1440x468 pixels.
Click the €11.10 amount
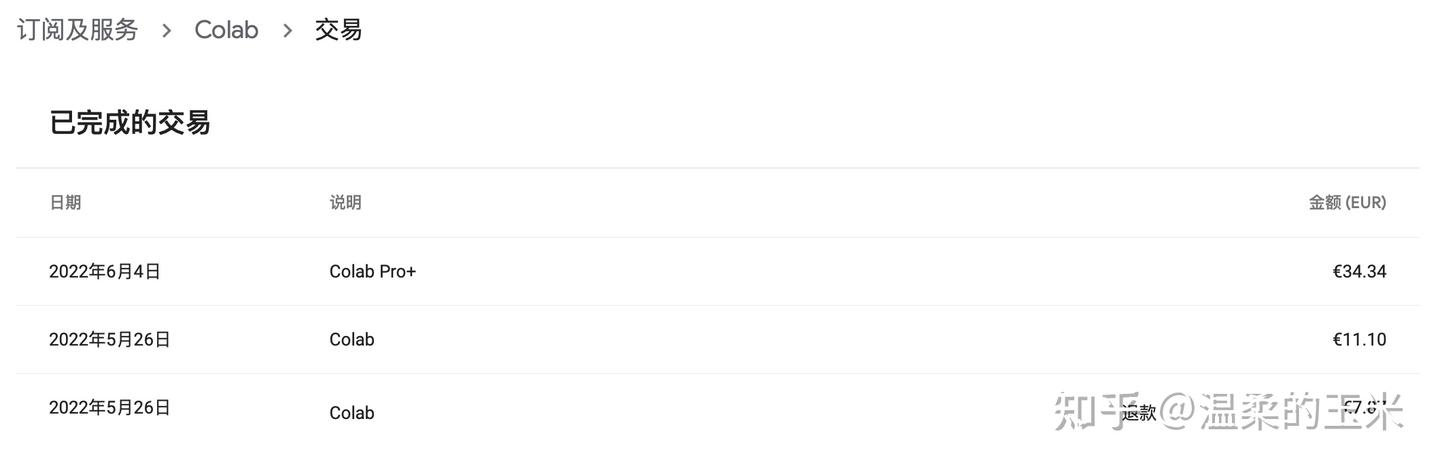point(1359,339)
